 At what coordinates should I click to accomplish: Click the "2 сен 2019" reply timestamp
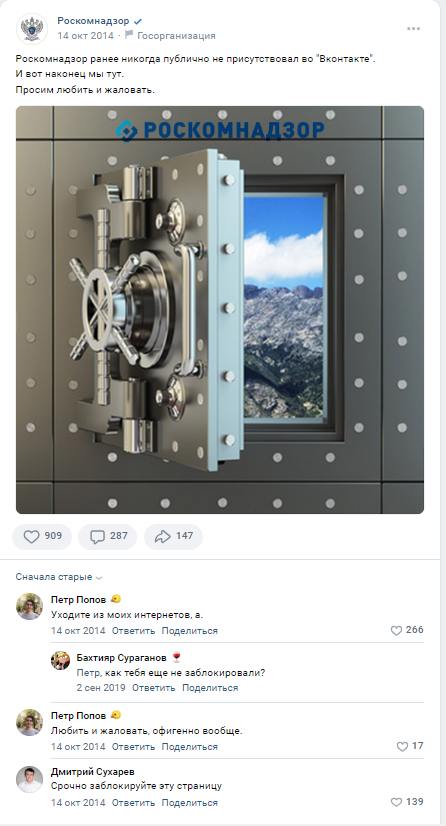click(x=101, y=687)
